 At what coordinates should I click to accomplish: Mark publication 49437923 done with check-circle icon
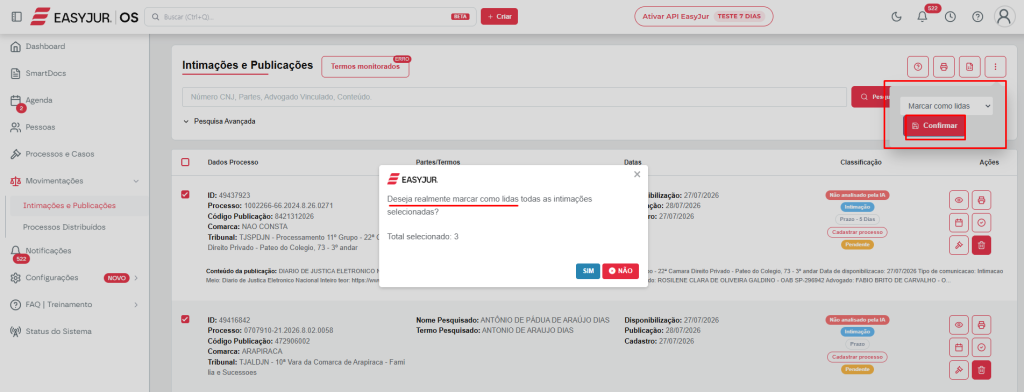pos(982,223)
